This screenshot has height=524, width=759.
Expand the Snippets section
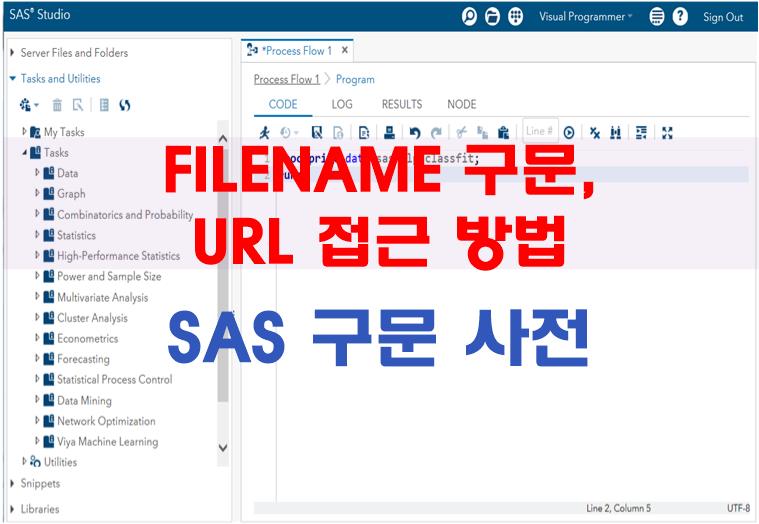tap(13, 483)
